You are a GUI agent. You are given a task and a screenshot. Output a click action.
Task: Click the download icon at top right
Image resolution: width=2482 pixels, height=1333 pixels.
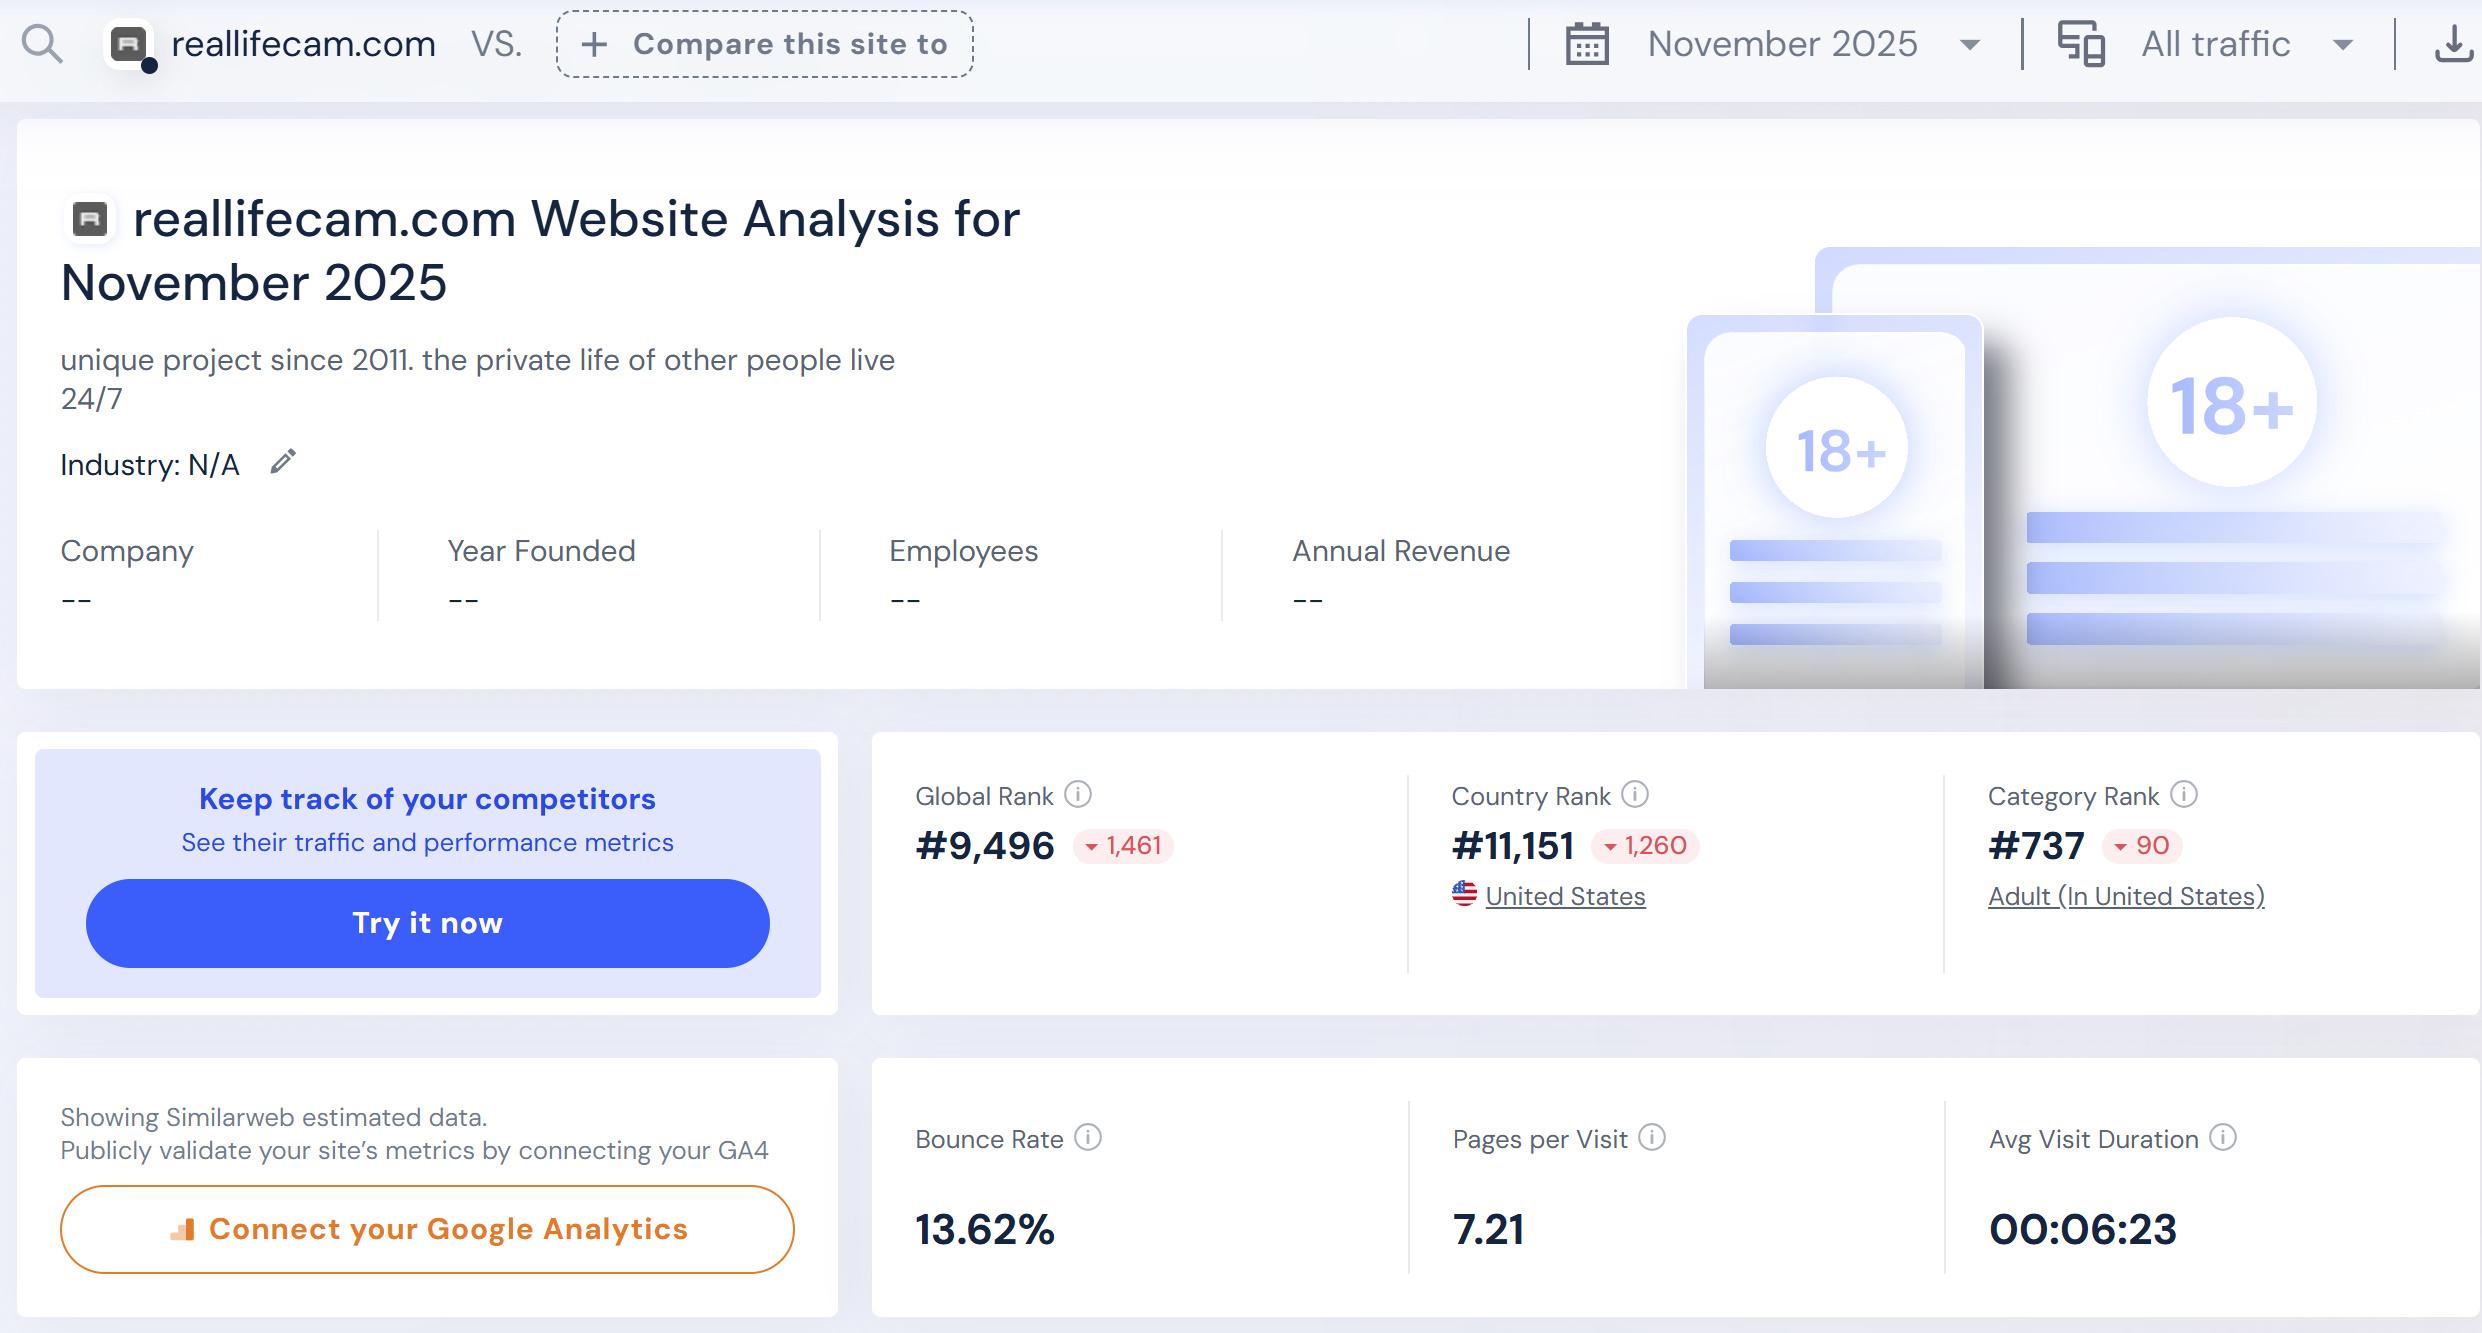coord(2453,45)
